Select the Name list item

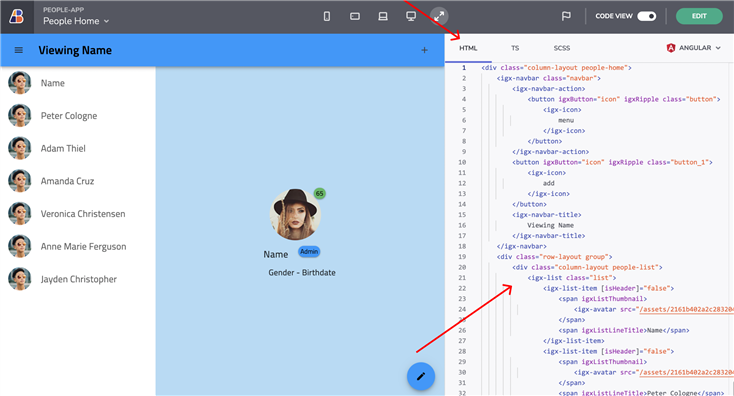click(78, 83)
